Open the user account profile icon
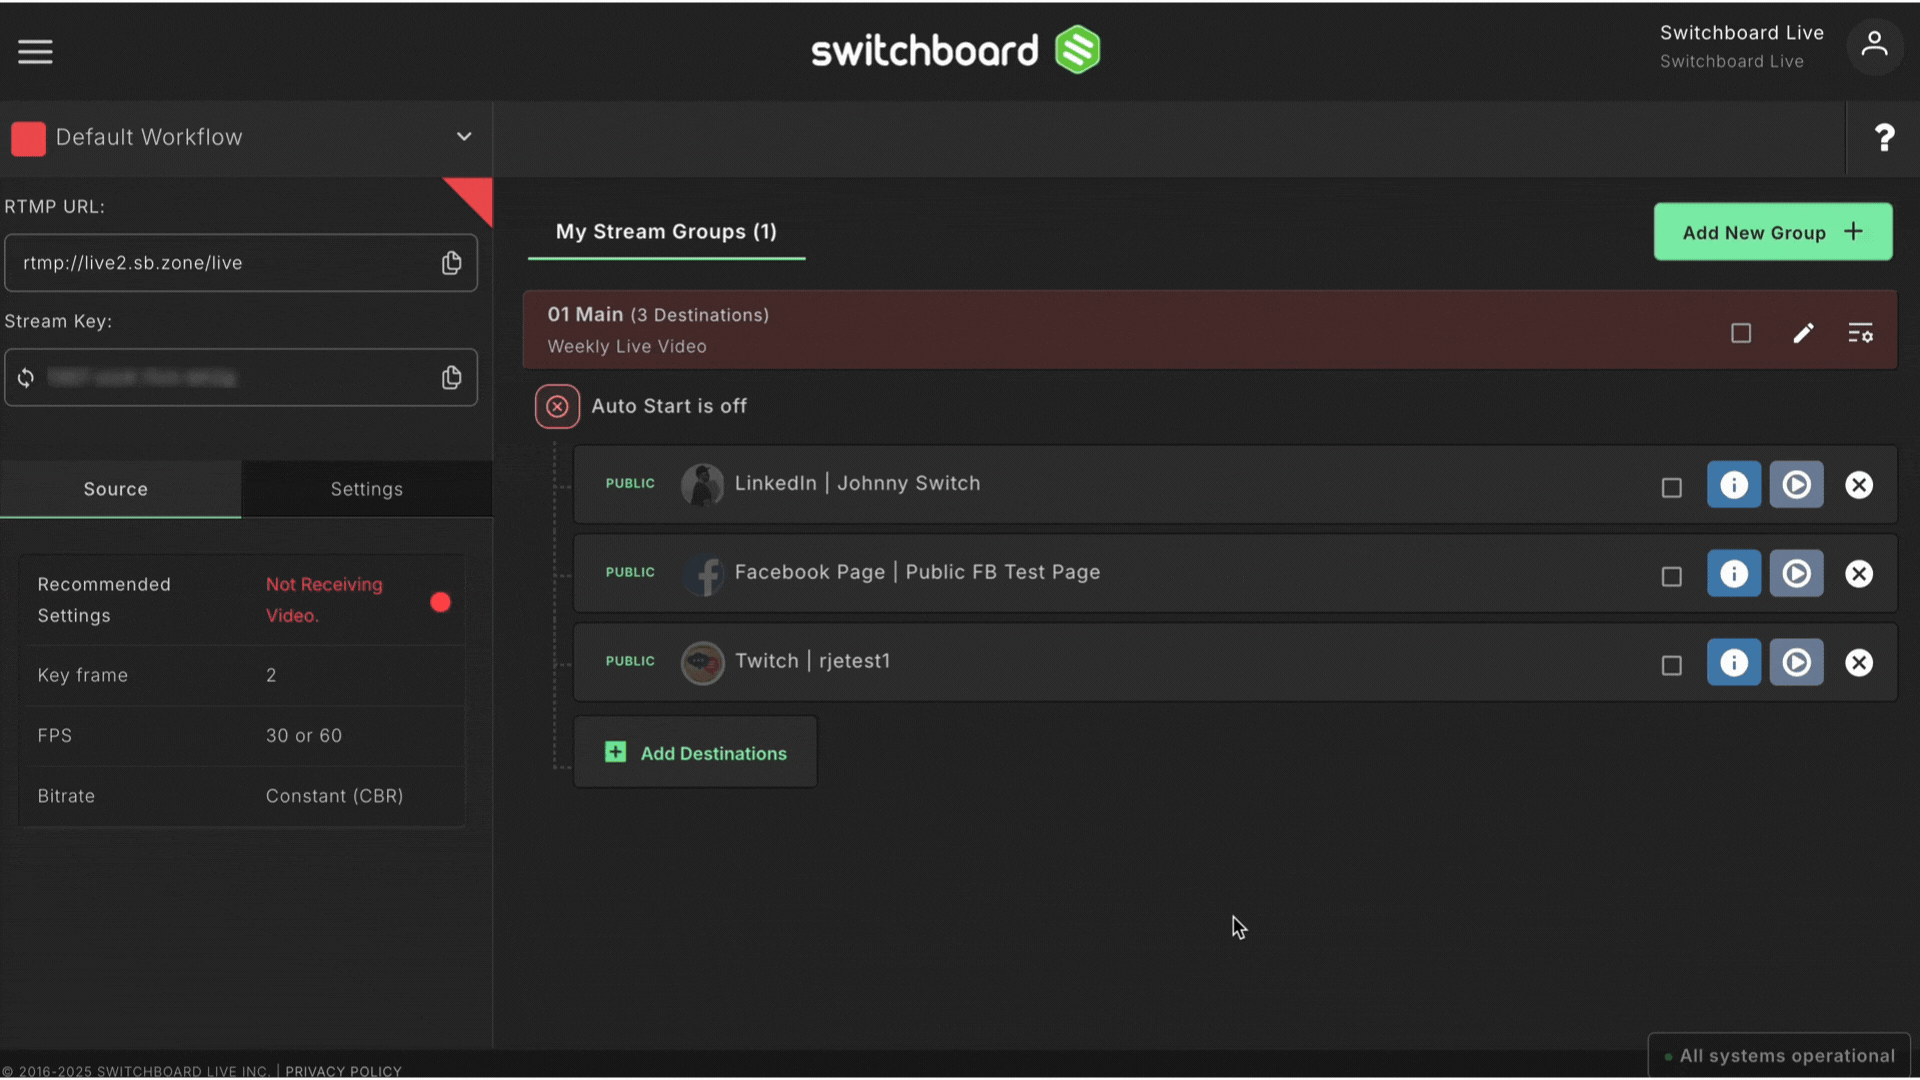This screenshot has width=1920, height=1080. coord(1874,46)
